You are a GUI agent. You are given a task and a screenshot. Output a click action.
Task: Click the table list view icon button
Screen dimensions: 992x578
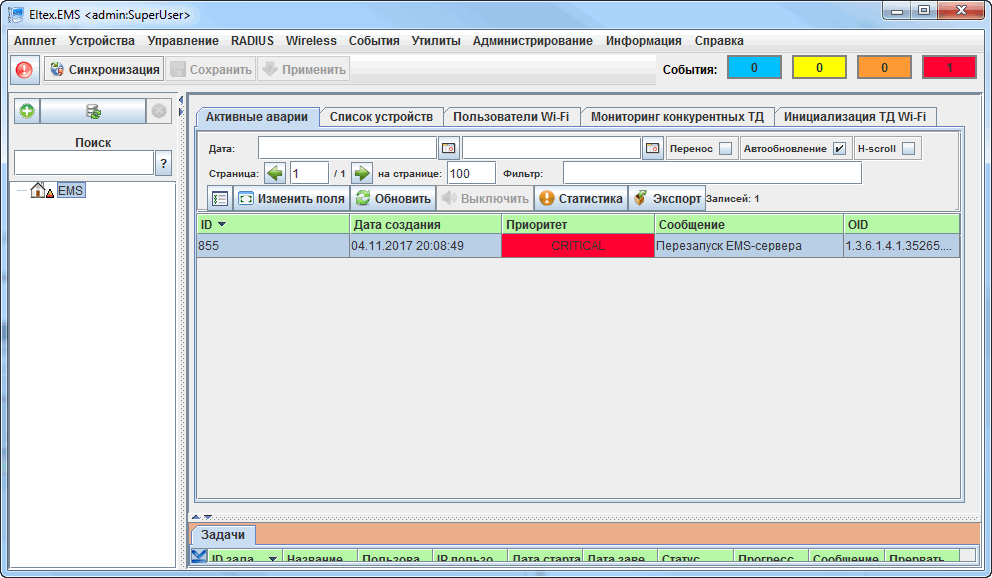point(220,199)
